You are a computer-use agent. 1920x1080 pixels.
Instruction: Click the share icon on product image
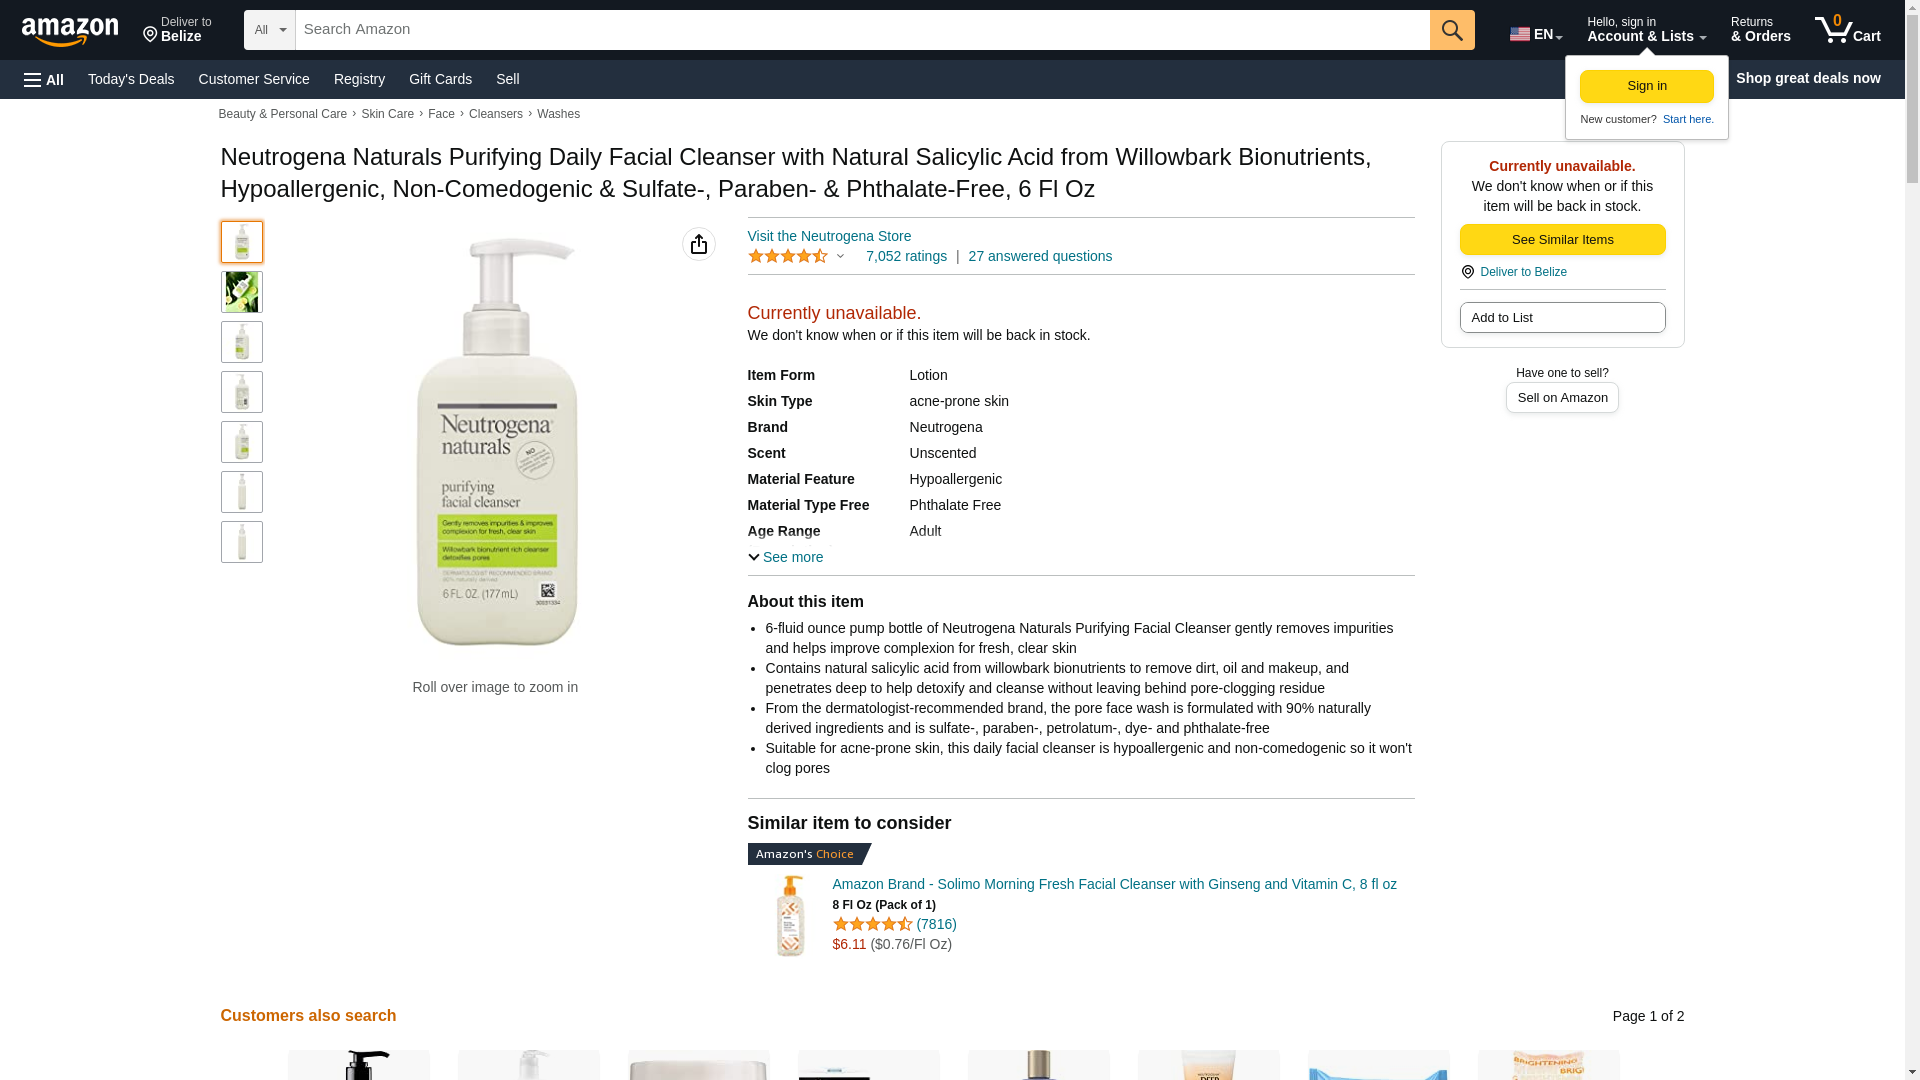tap(699, 244)
